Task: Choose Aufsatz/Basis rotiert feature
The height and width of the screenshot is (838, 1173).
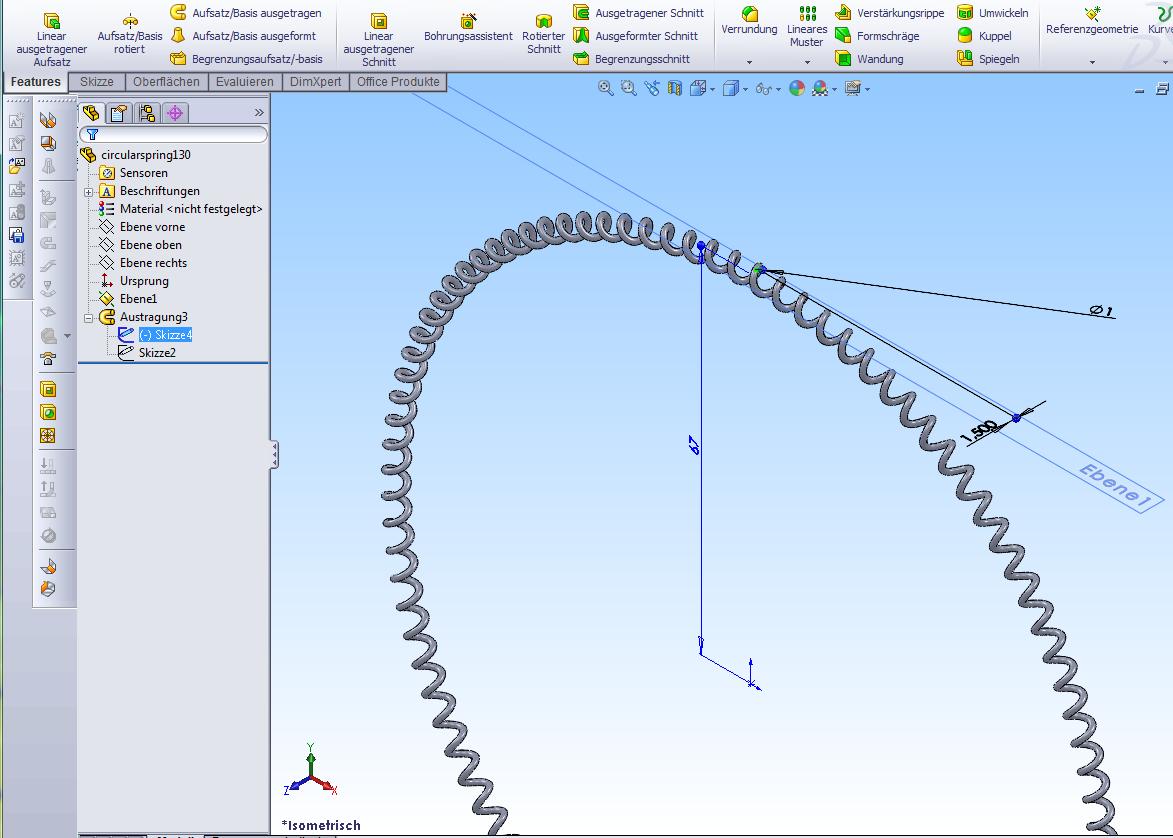Action: click(x=129, y=34)
